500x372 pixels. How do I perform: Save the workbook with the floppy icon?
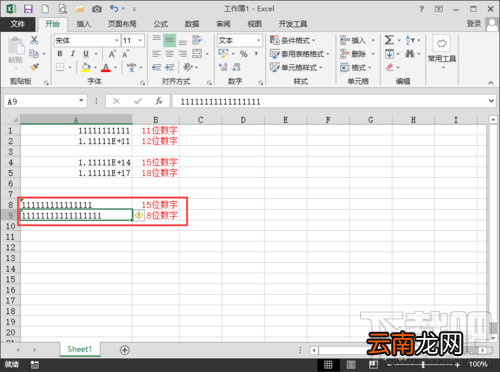pos(28,9)
